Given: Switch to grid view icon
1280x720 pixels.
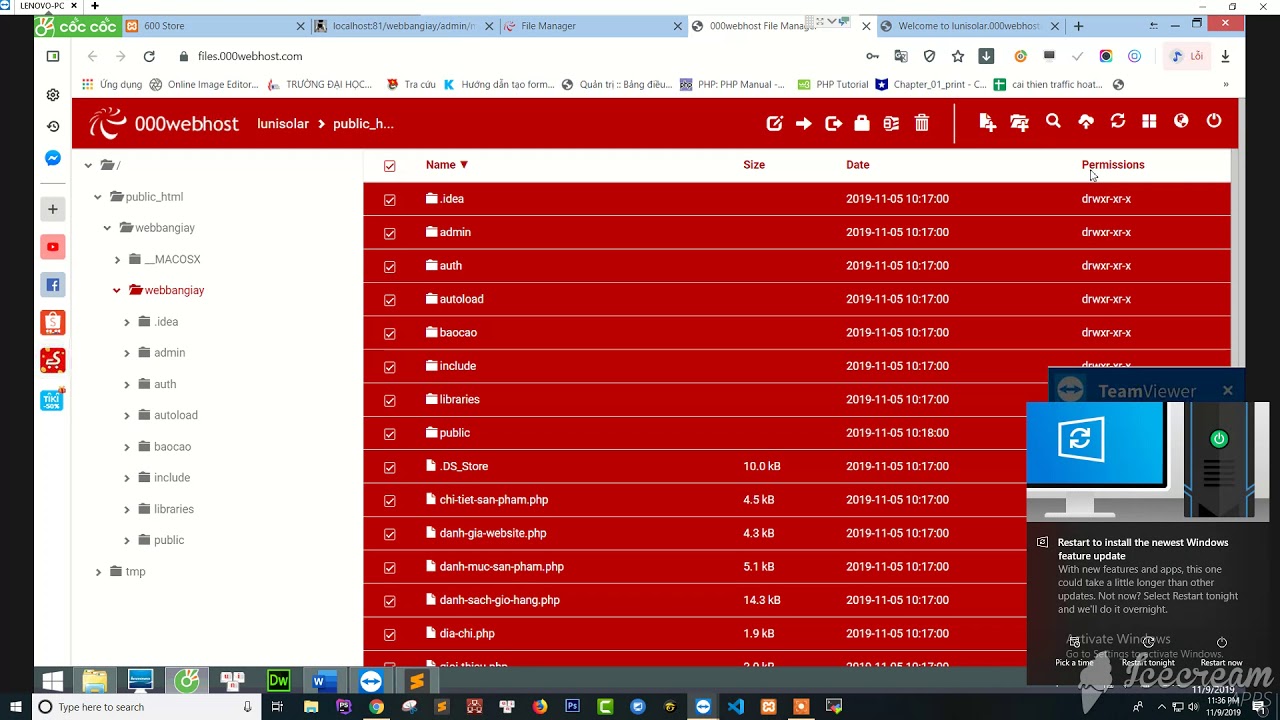Looking at the screenshot, I should tap(1149, 121).
